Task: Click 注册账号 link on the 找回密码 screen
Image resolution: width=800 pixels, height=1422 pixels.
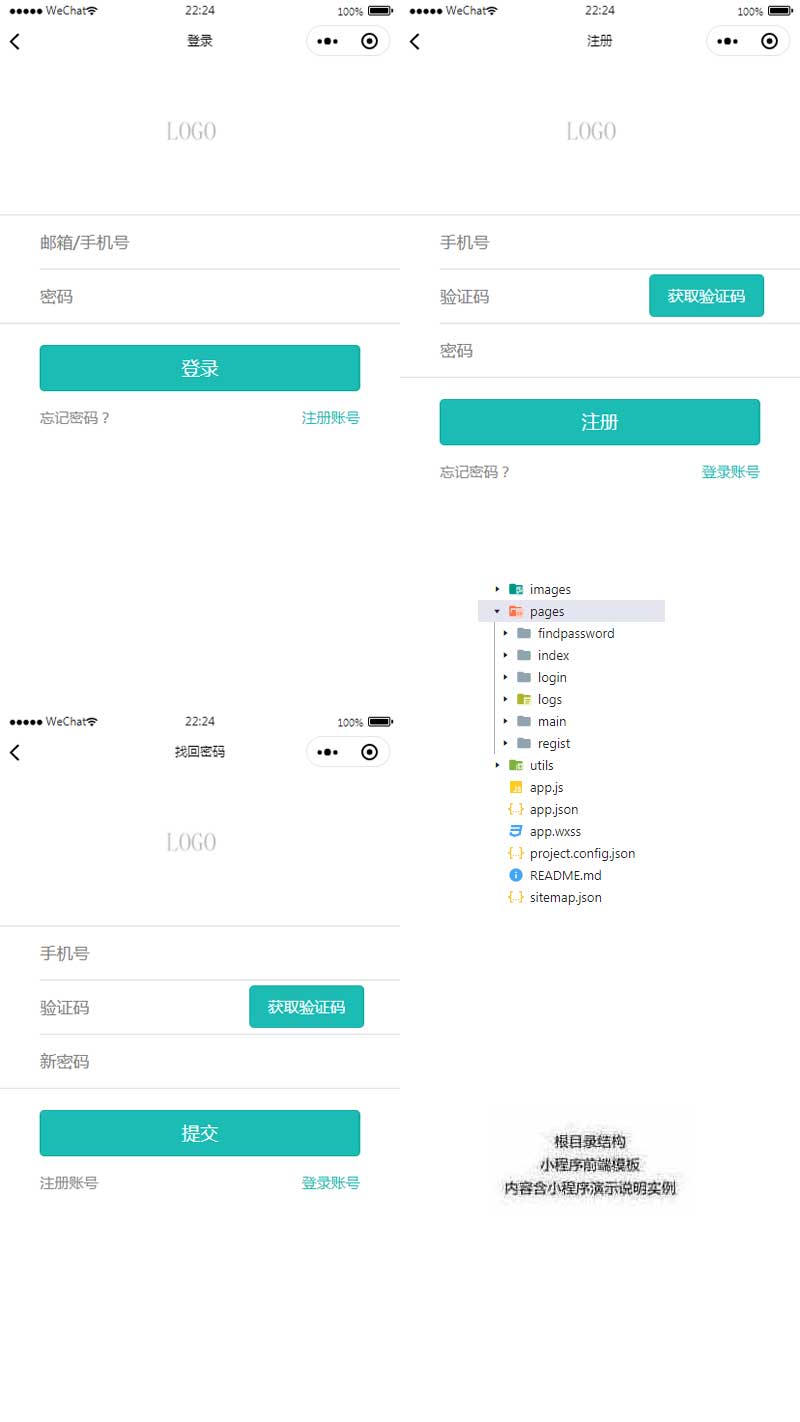Action: point(69,1183)
